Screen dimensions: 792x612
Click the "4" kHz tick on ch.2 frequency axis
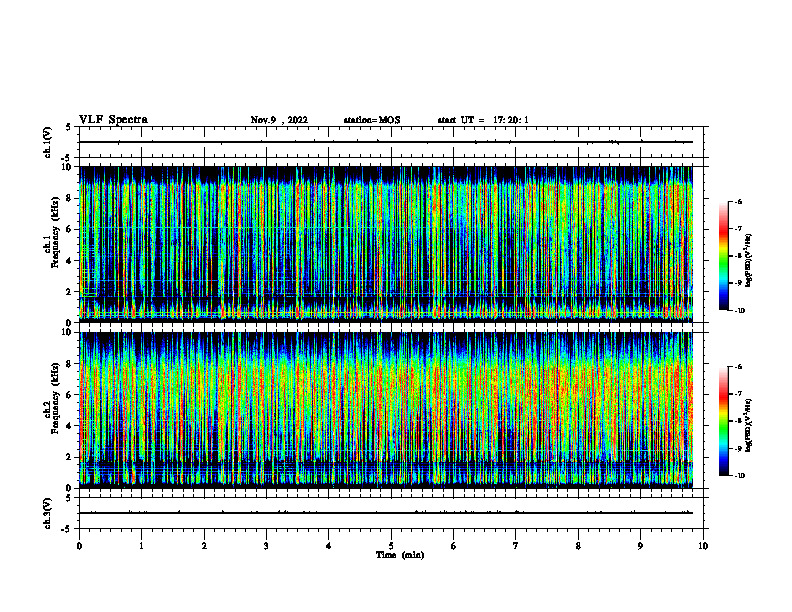tap(70, 426)
